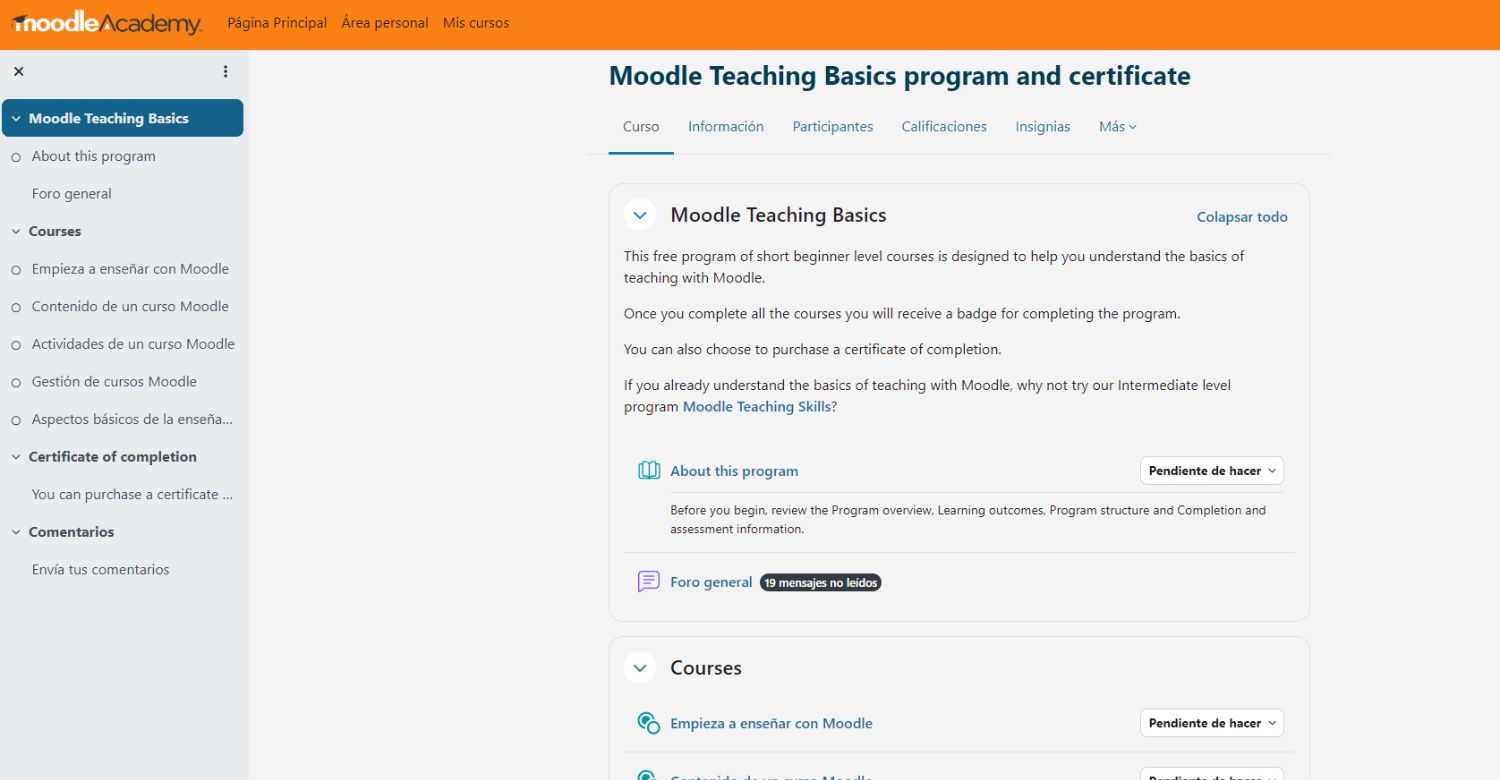
Task: Open Pendiente de hacer dropdown for About this program
Action: pos(1212,471)
